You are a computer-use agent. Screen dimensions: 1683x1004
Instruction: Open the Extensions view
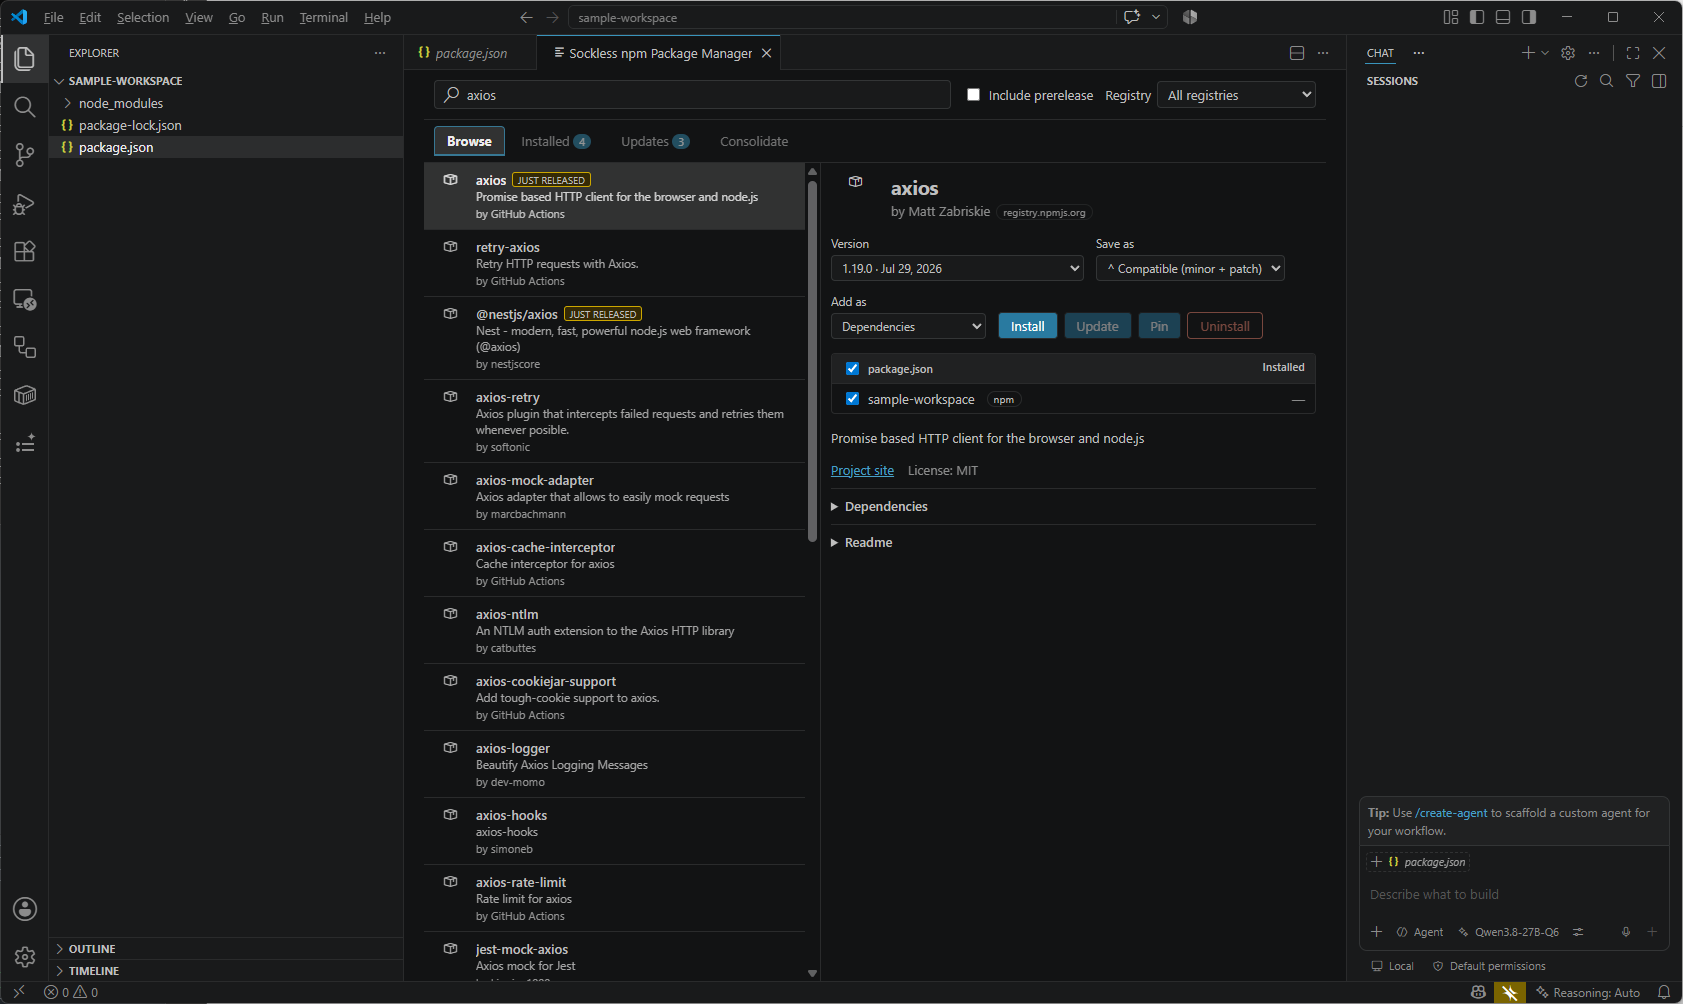25,252
